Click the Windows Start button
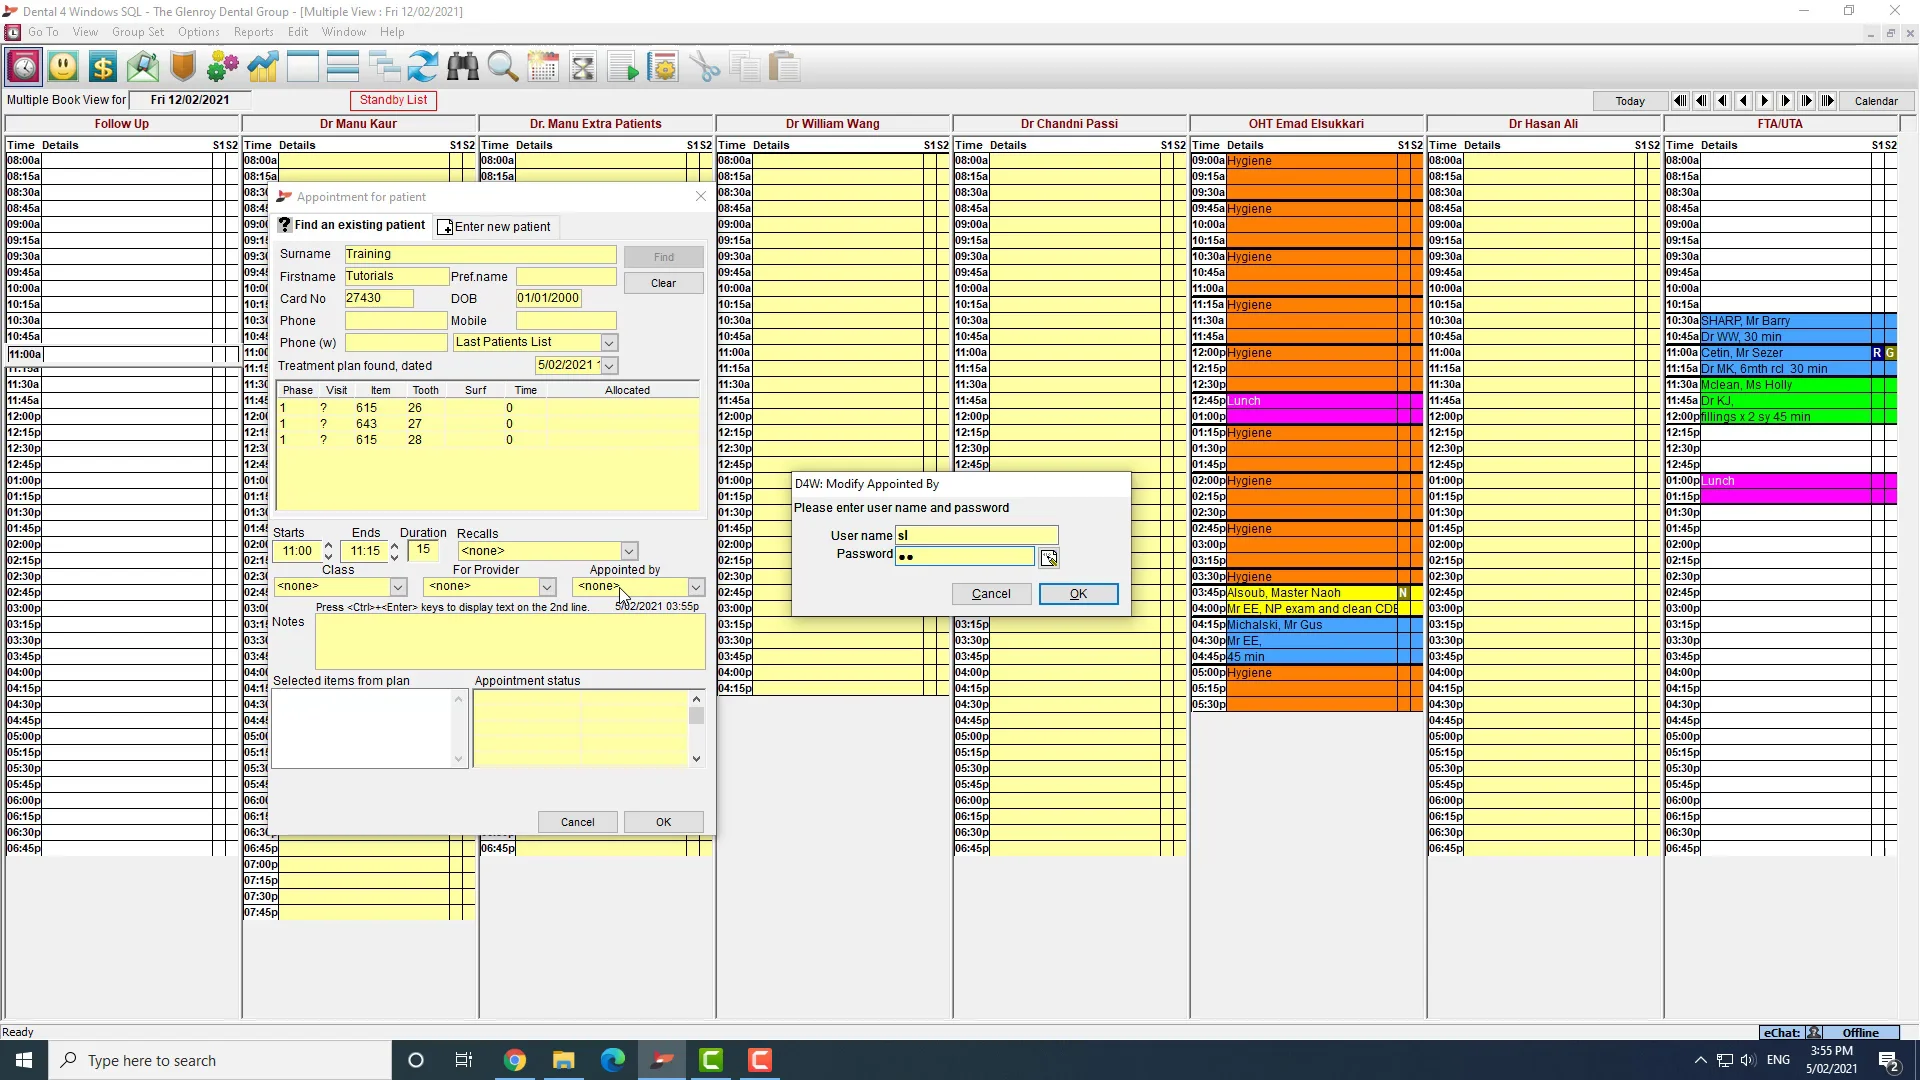Image resolution: width=1920 pixels, height=1080 pixels. [x=24, y=1060]
